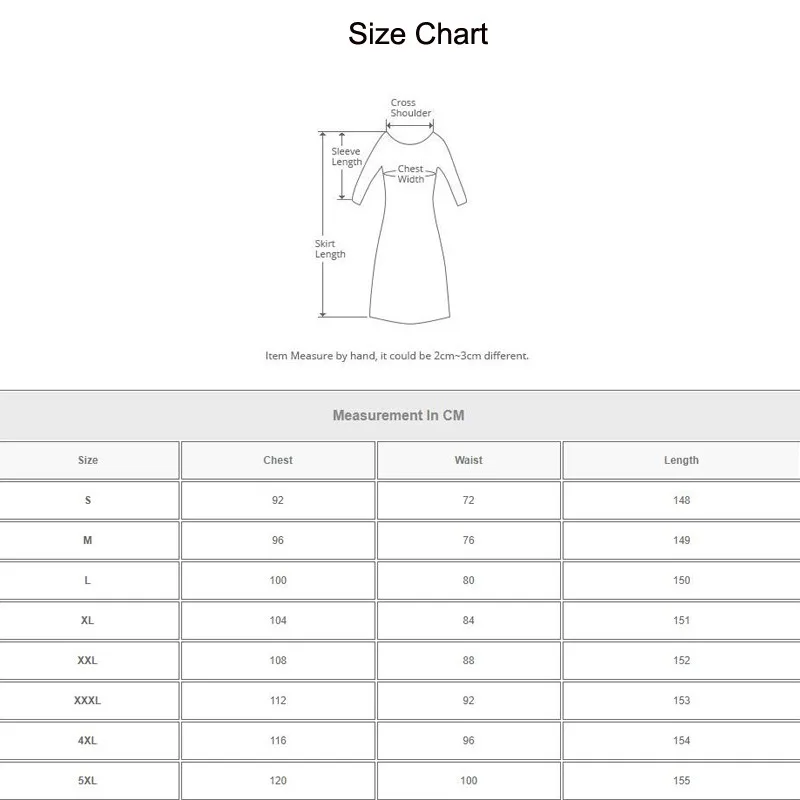Select the Waist column header
This screenshot has height=800, width=800.
pyautogui.click(x=468, y=460)
